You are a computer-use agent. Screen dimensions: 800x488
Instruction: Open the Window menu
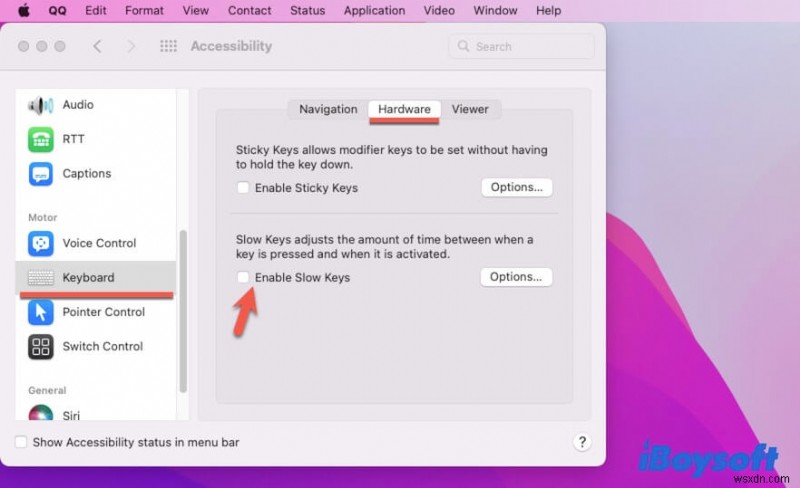495,10
